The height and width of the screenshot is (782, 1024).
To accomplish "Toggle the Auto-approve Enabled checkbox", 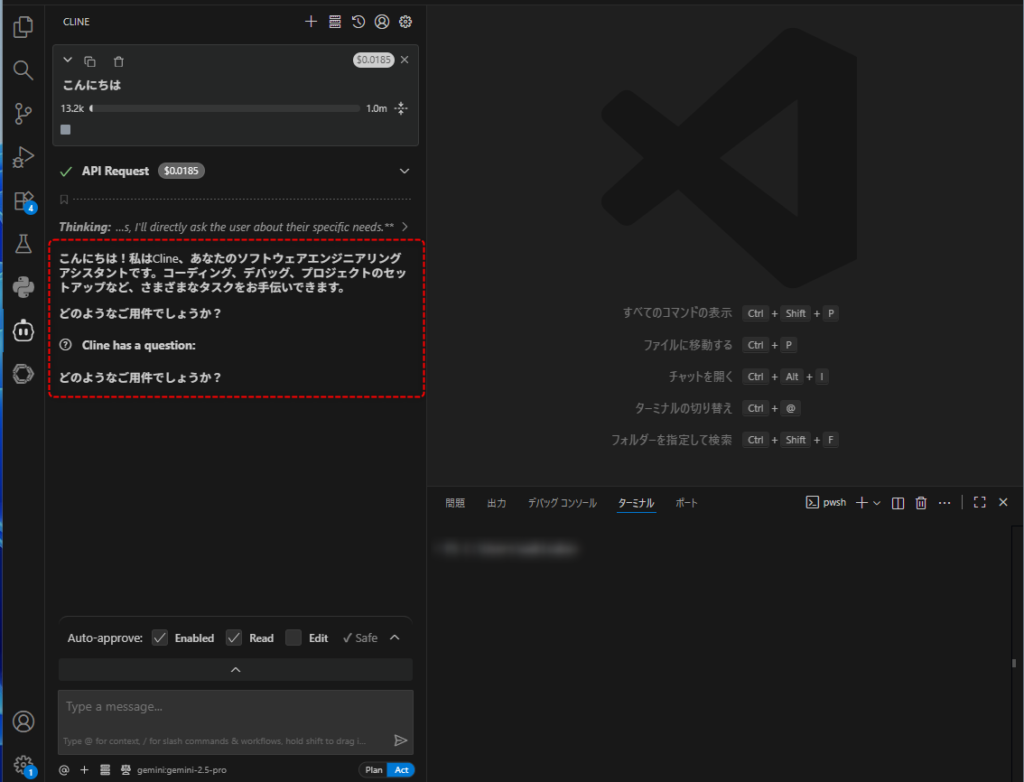I will pos(160,638).
